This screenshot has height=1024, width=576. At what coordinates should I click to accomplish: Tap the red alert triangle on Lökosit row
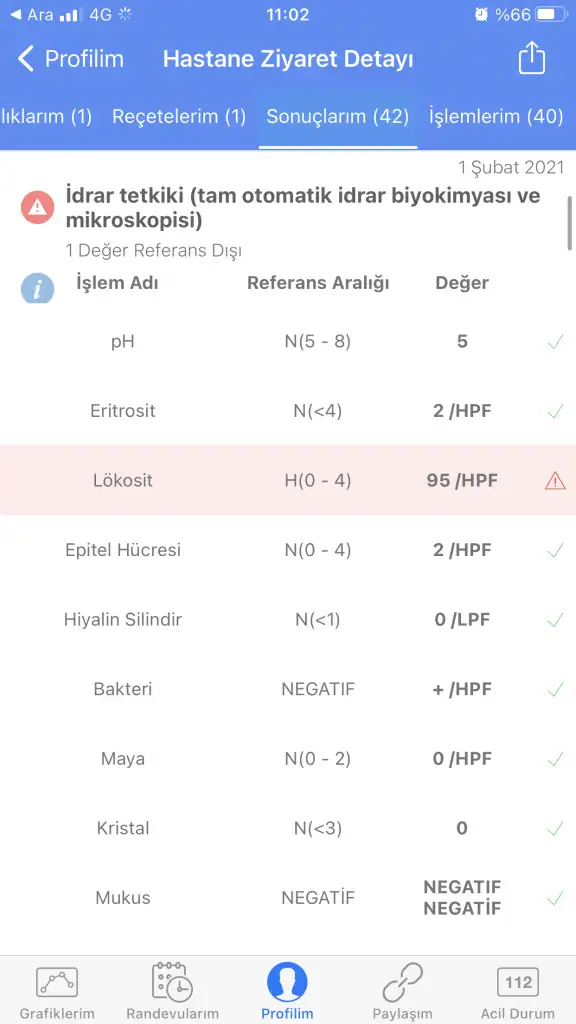tap(555, 481)
